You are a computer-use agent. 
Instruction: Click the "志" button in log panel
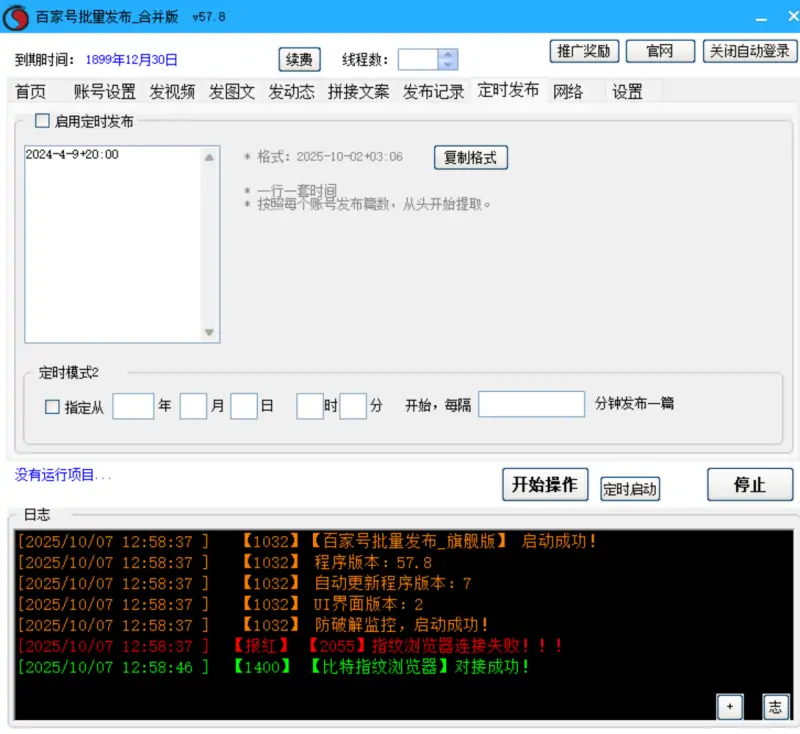click(776, 706)
